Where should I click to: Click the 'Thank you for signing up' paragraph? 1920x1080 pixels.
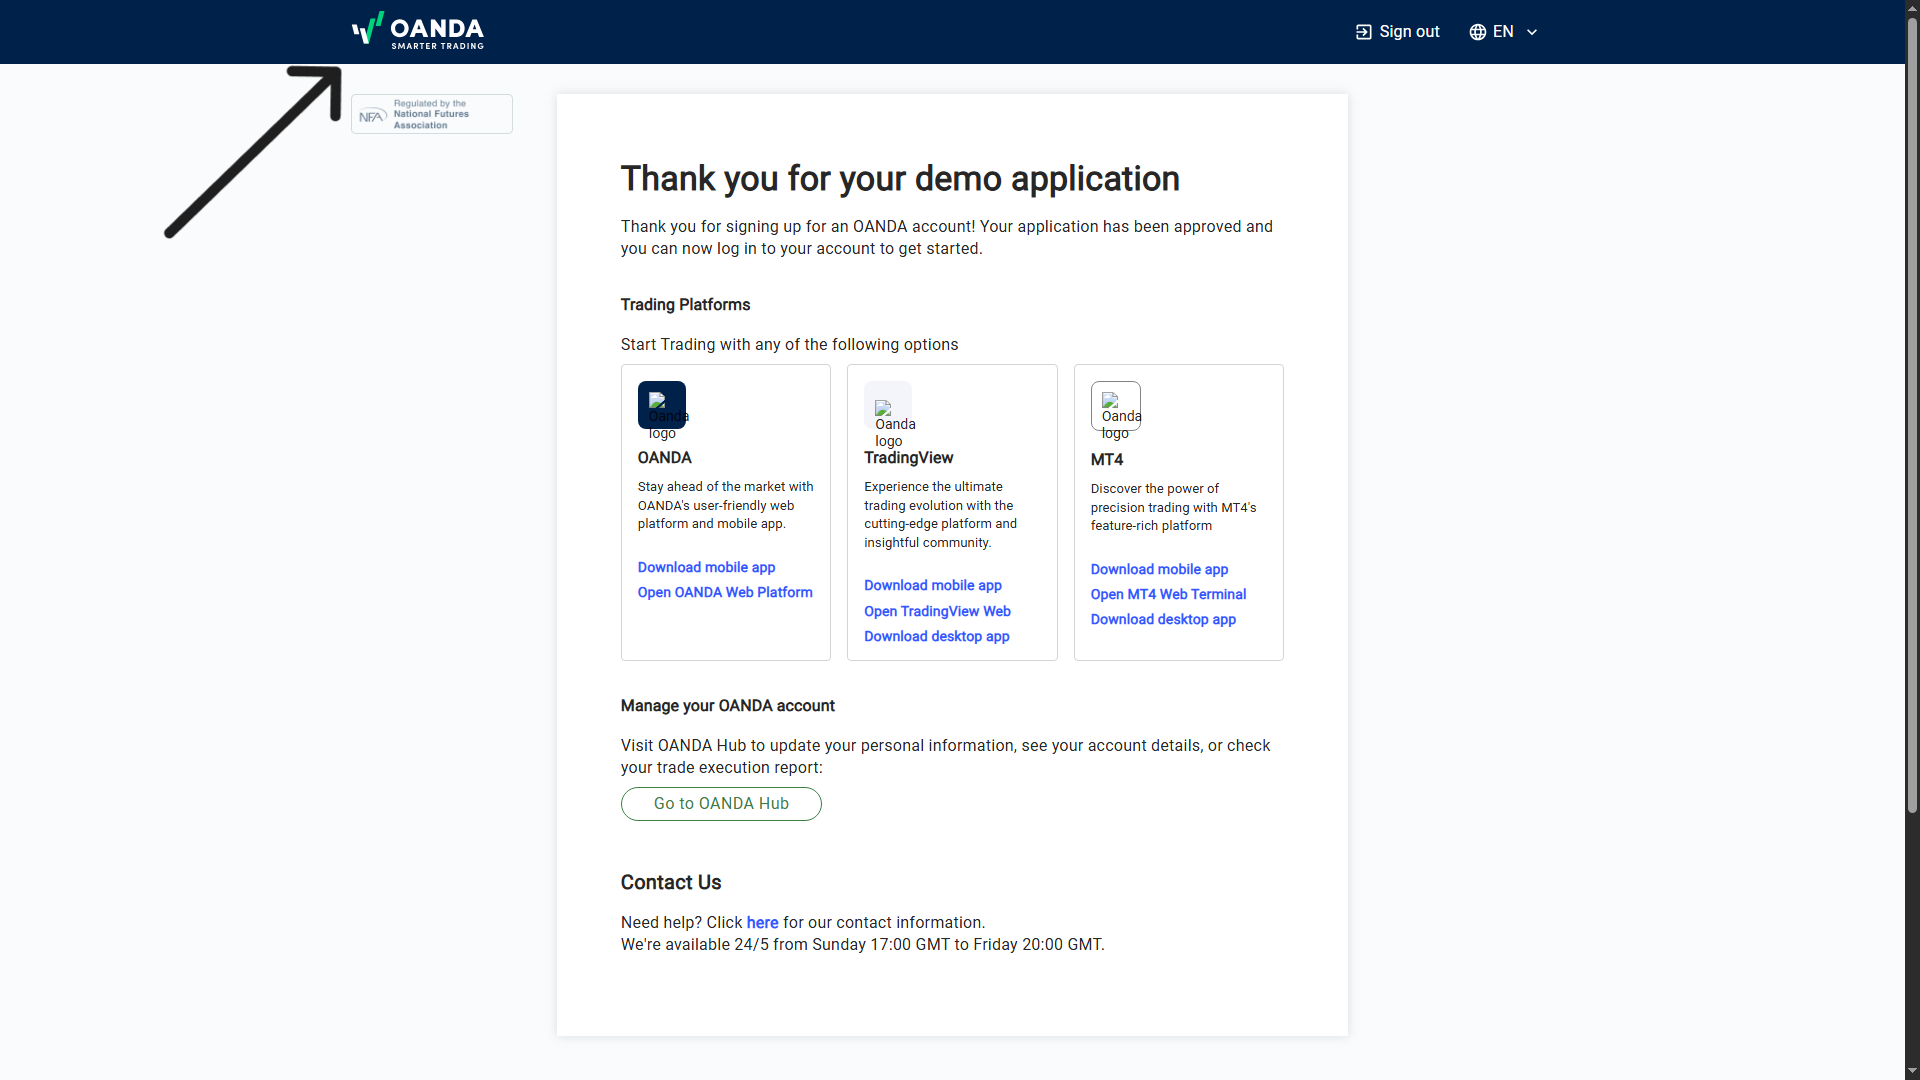[946, 238]
